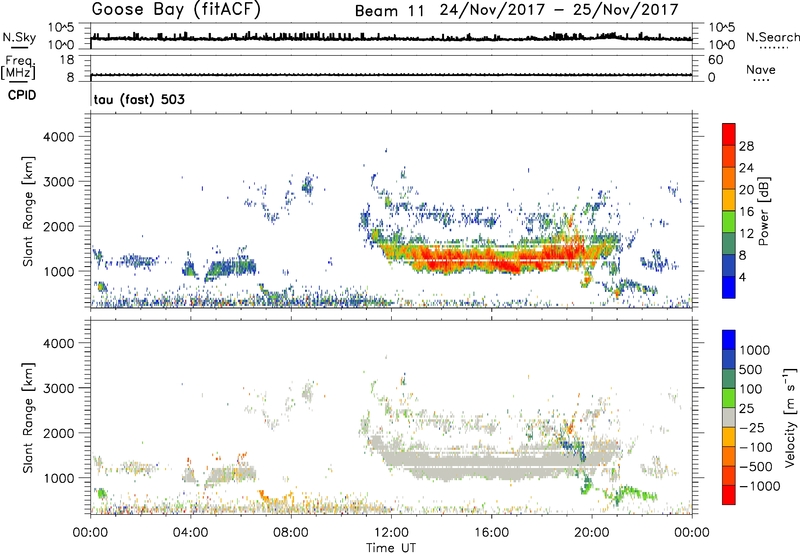Click the "28" power colorbar value
The height and width of the screenshot is (554, 800).
[746, 146]
